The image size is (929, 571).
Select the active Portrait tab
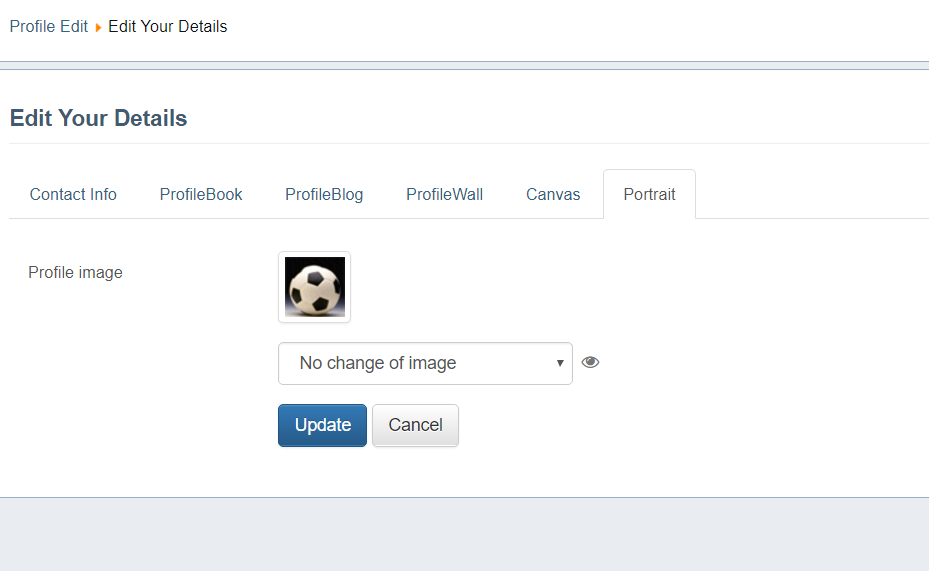coord(649,194)
